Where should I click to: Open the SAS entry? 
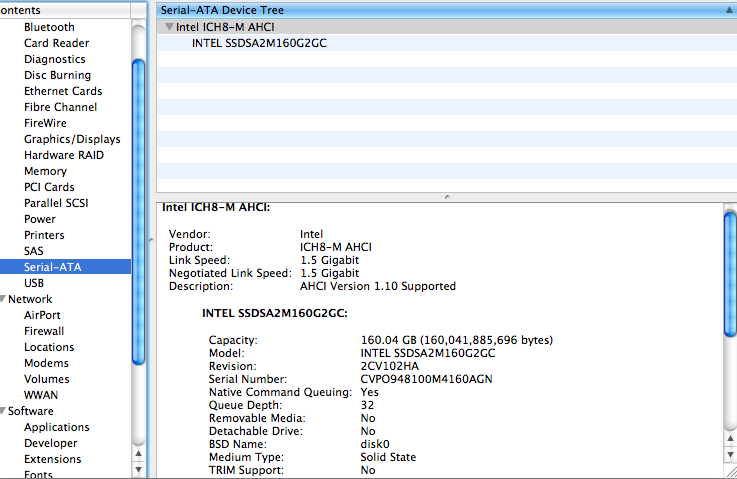point(33,251)
